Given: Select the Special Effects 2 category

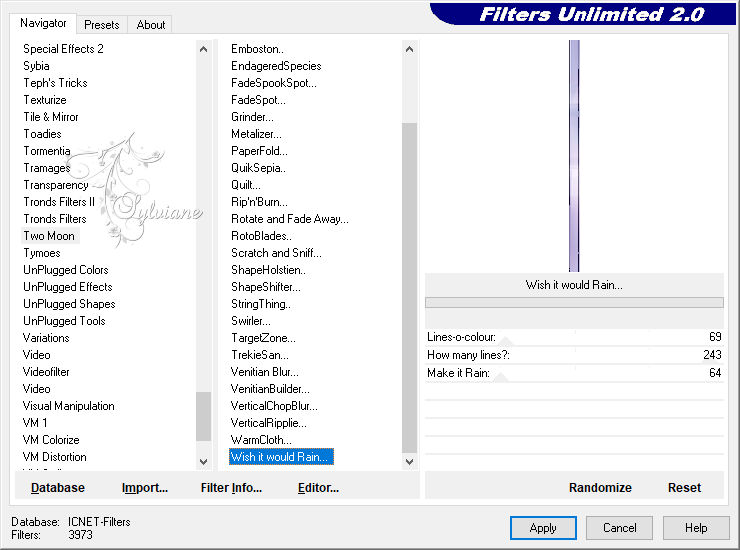Looking at the screenshot, I should point(63,49).
